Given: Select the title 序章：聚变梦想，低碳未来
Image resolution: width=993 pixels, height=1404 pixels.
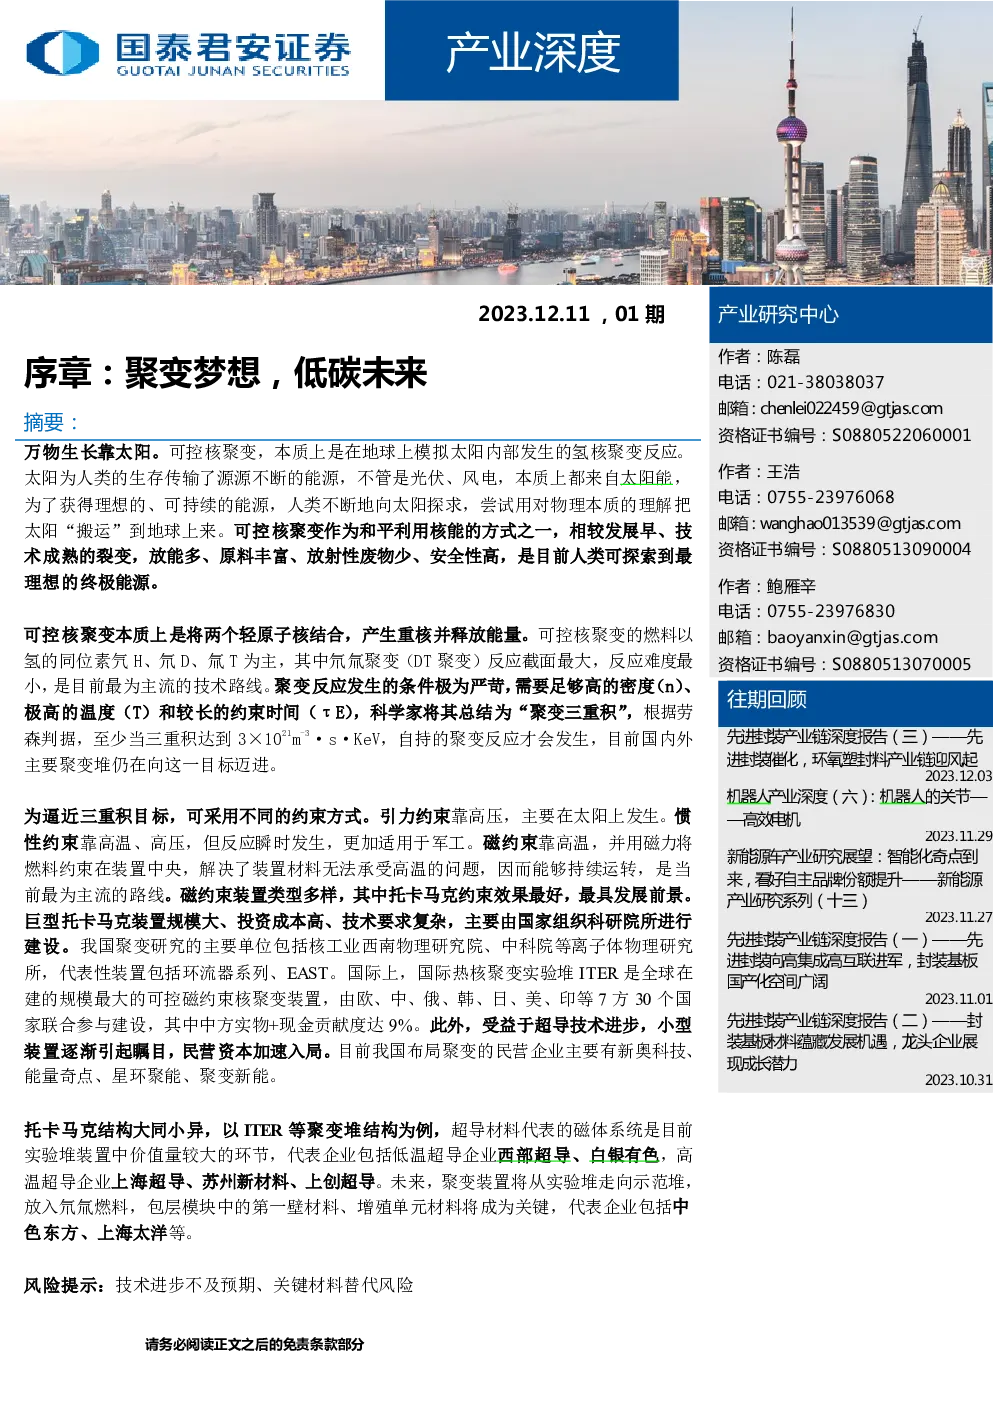Looking at the screenshot, I should pyautogui.click(x=226, y=373).
